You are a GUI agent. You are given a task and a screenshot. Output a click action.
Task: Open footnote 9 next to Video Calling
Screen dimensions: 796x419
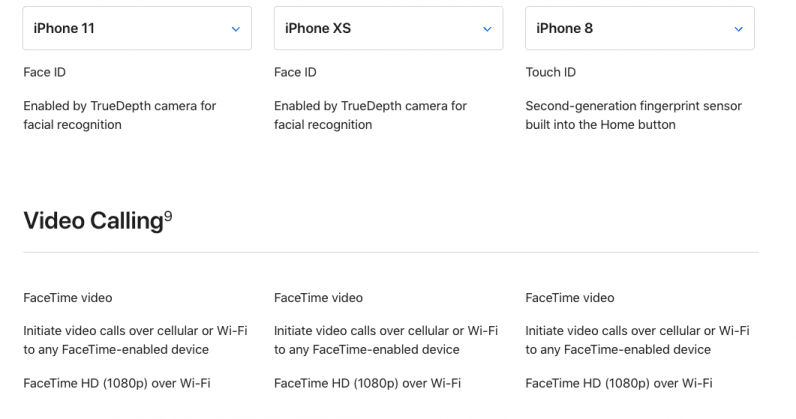pyautogui.click(x=168, y=215)
